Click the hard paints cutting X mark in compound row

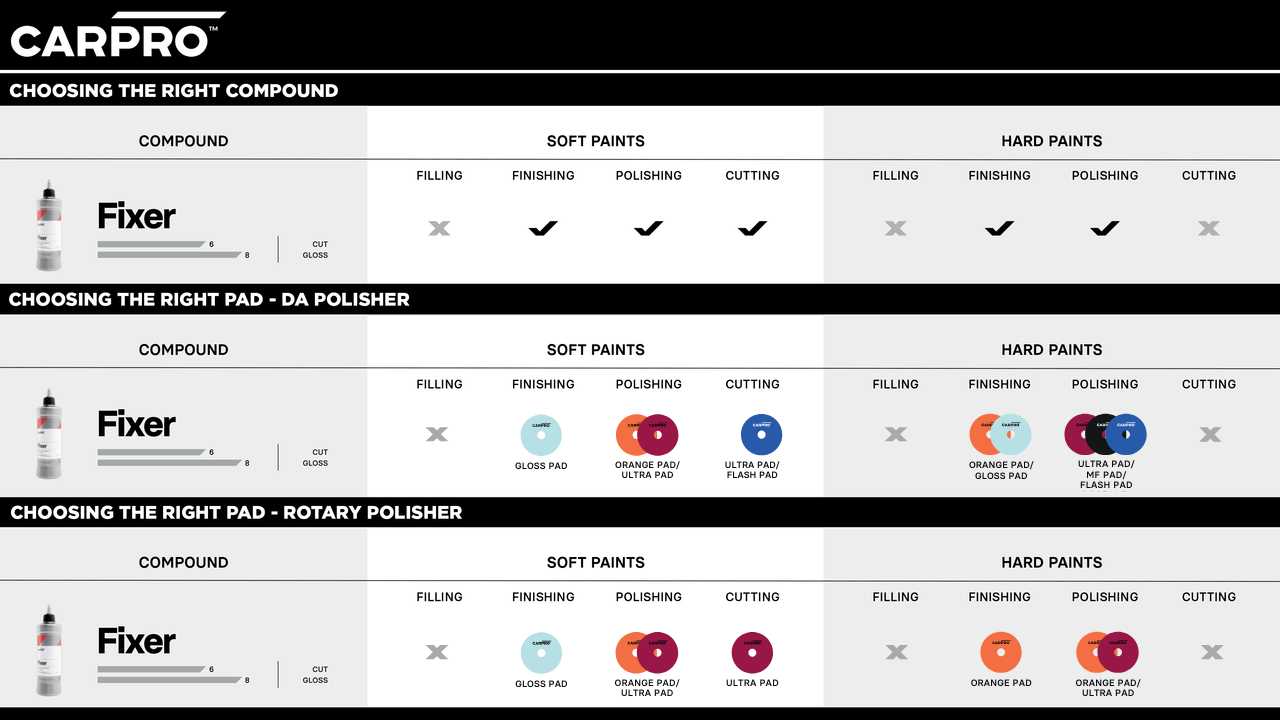(x=1209, y=229)
